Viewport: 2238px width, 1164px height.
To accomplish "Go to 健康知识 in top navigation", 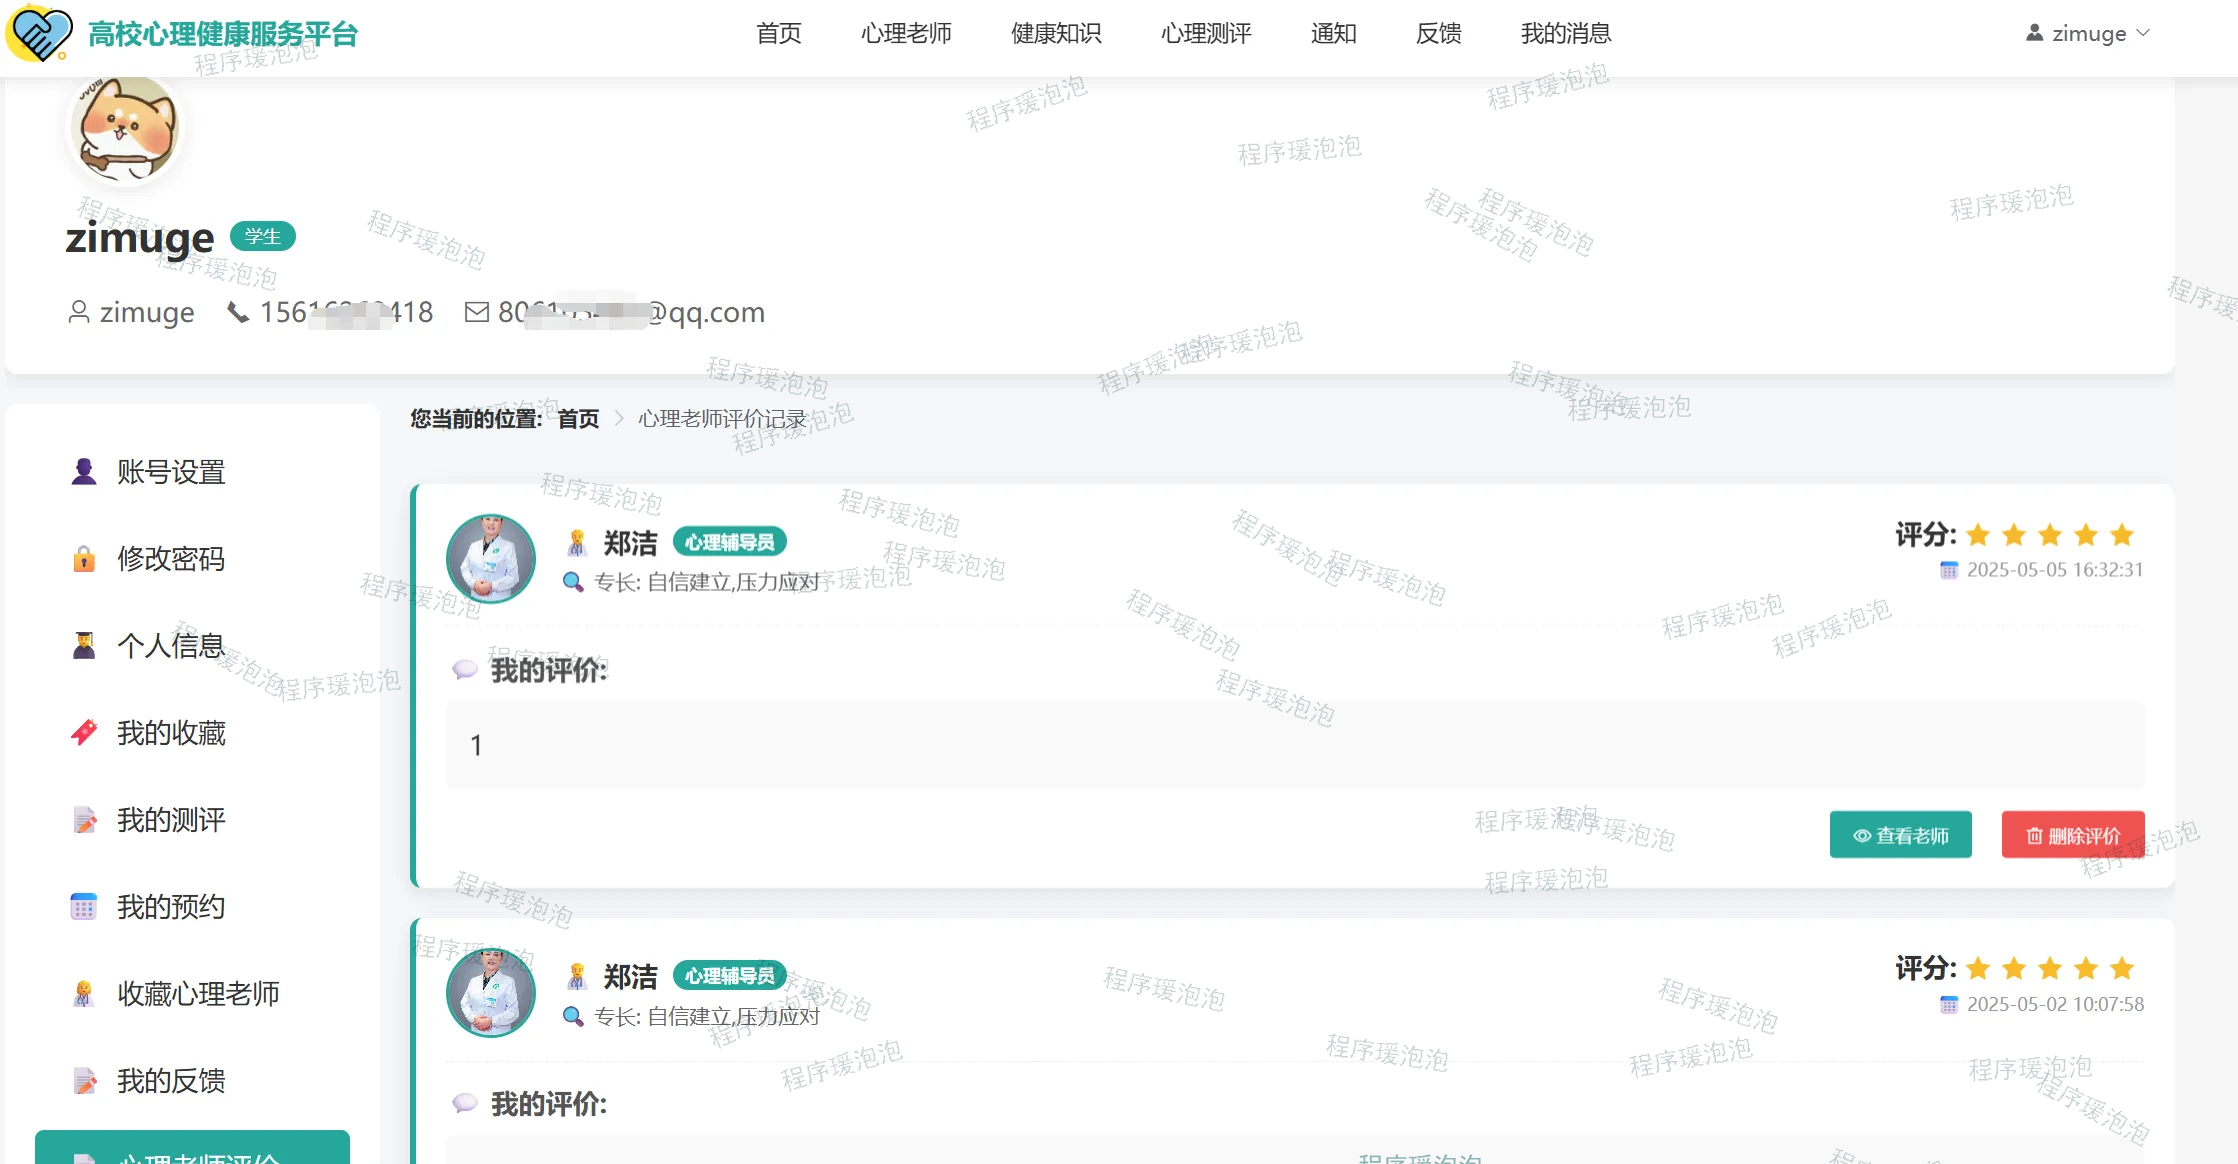I will coord(1056,33).
